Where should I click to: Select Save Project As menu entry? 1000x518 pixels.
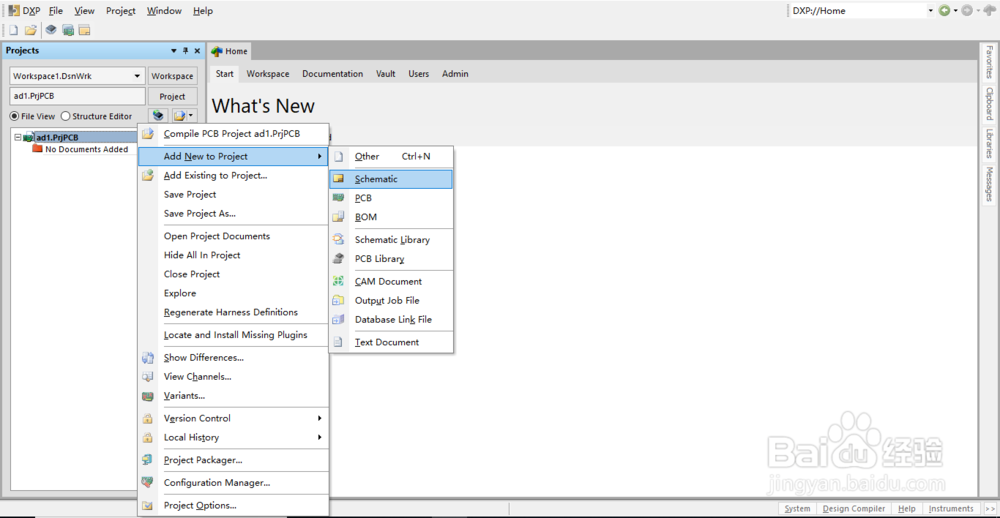[x=233, y=214]
